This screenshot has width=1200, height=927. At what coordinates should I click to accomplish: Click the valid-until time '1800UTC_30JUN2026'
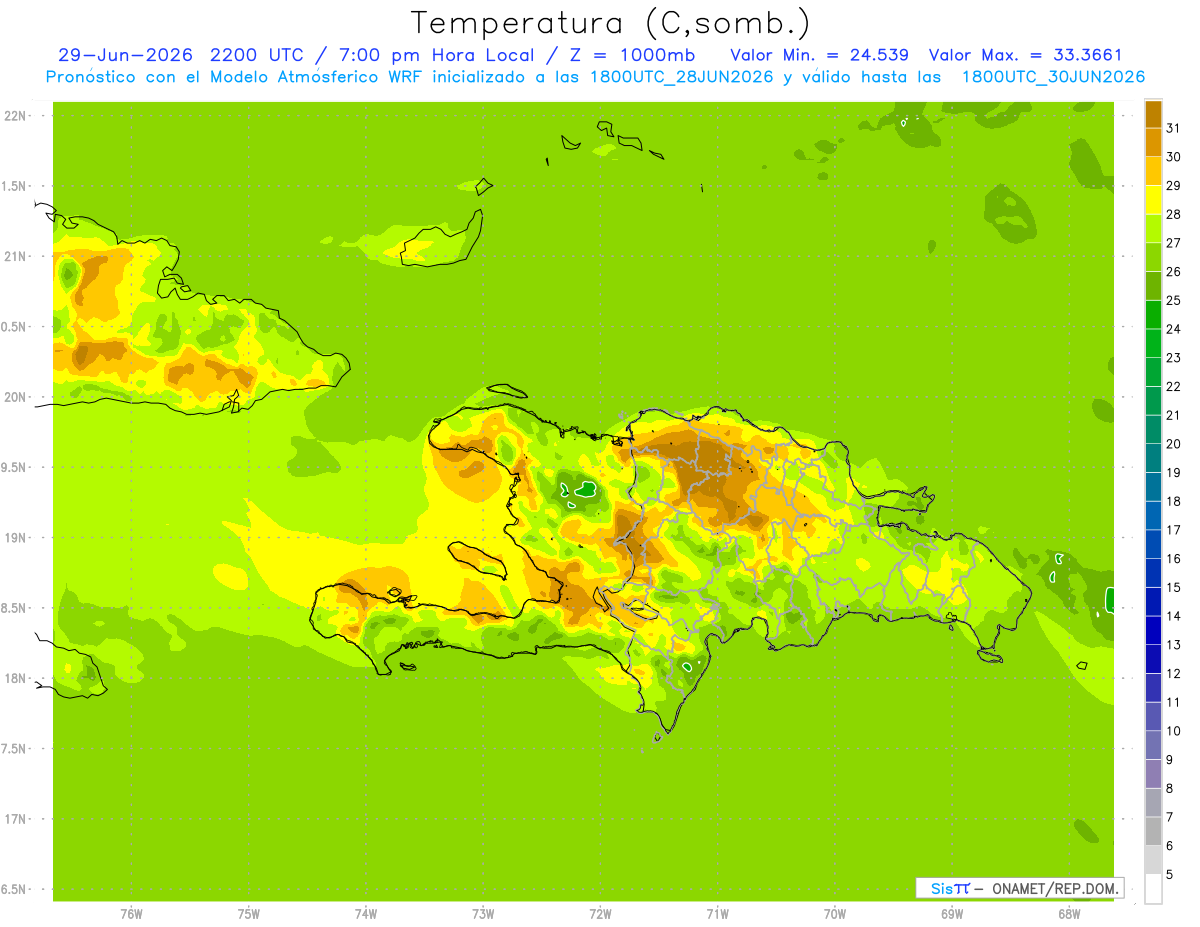[x=1053, y=77]
